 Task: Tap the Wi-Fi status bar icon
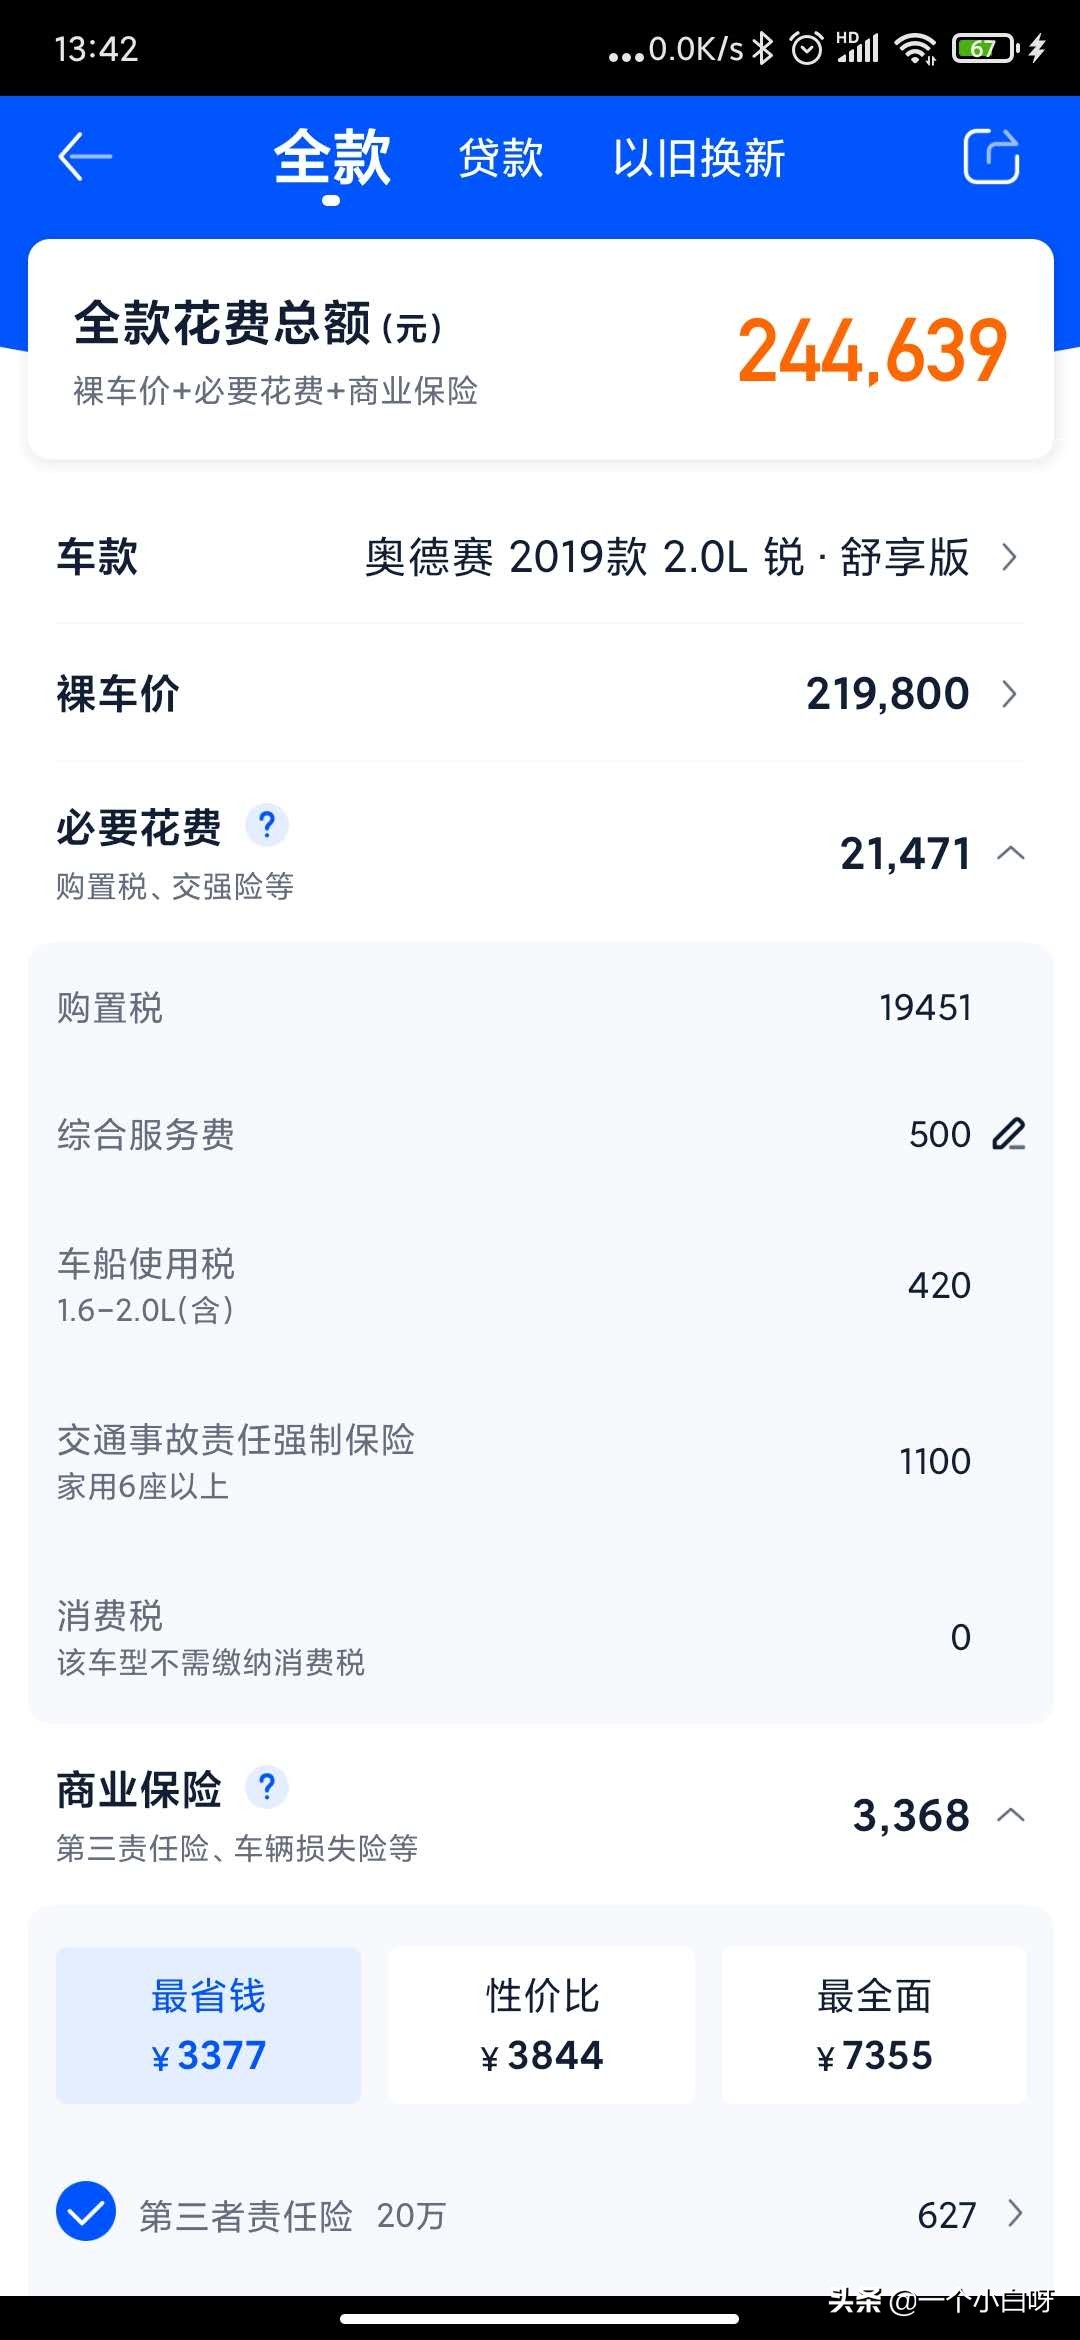point(915,48)
